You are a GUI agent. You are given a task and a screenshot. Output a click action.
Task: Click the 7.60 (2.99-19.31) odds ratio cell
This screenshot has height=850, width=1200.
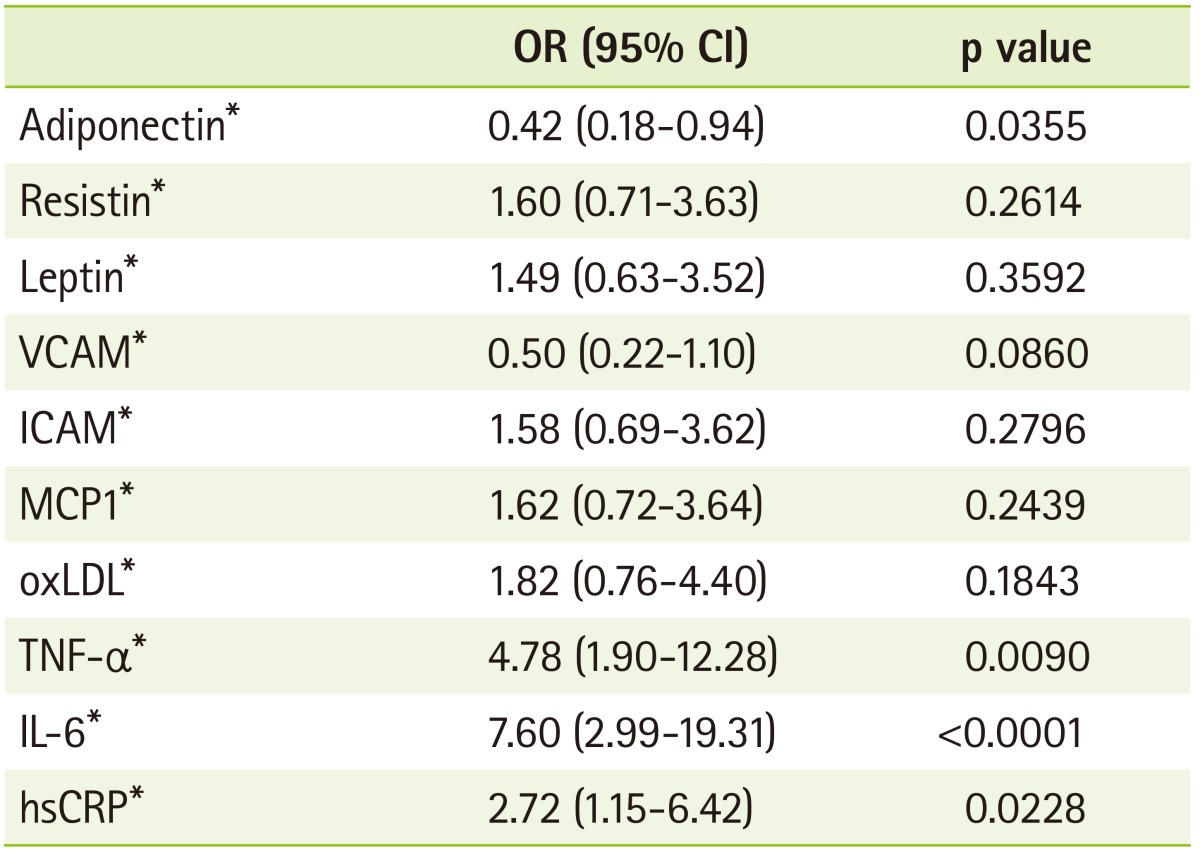pos(627,734)
